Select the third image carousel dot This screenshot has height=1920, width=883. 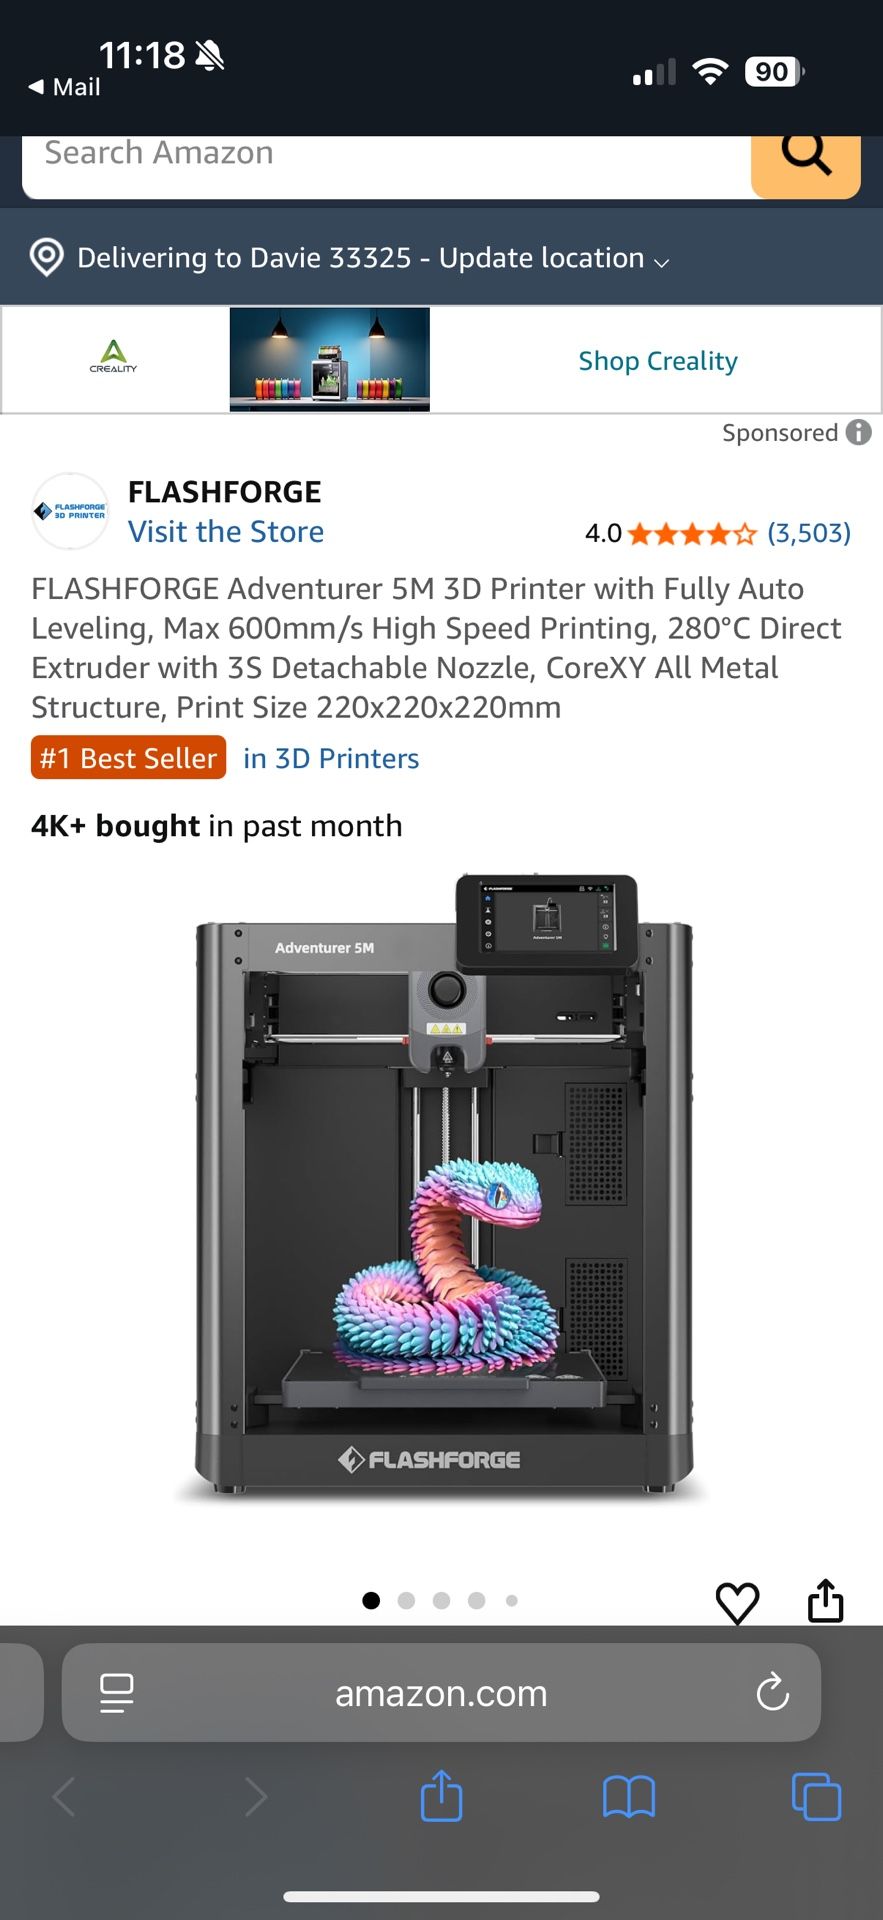441,1600
